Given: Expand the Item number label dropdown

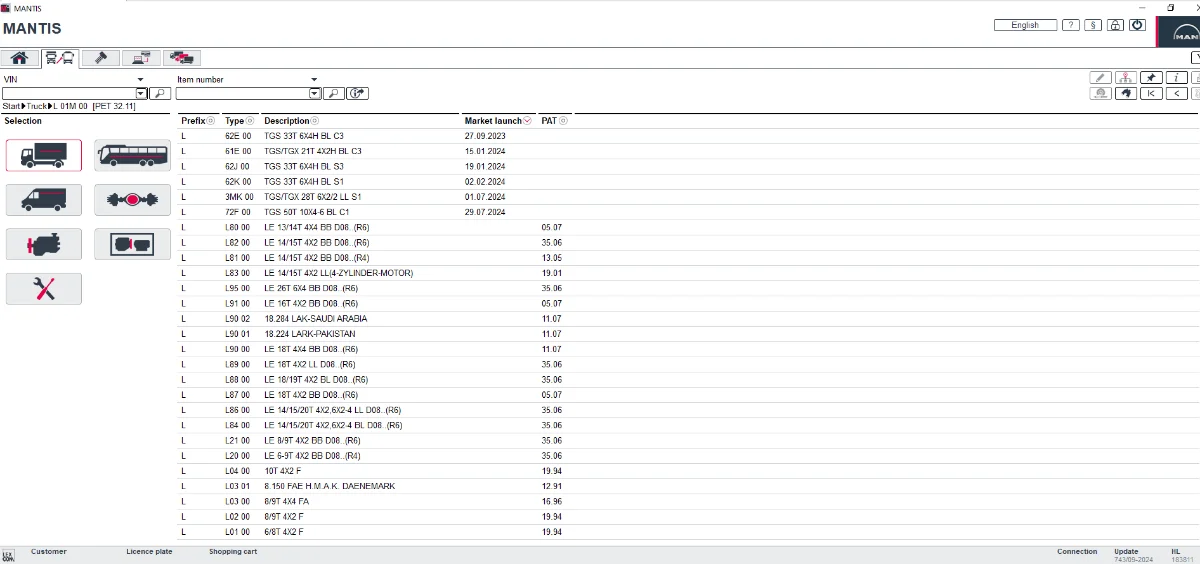Looking at the screenshot, I should (x=314, y=80).
